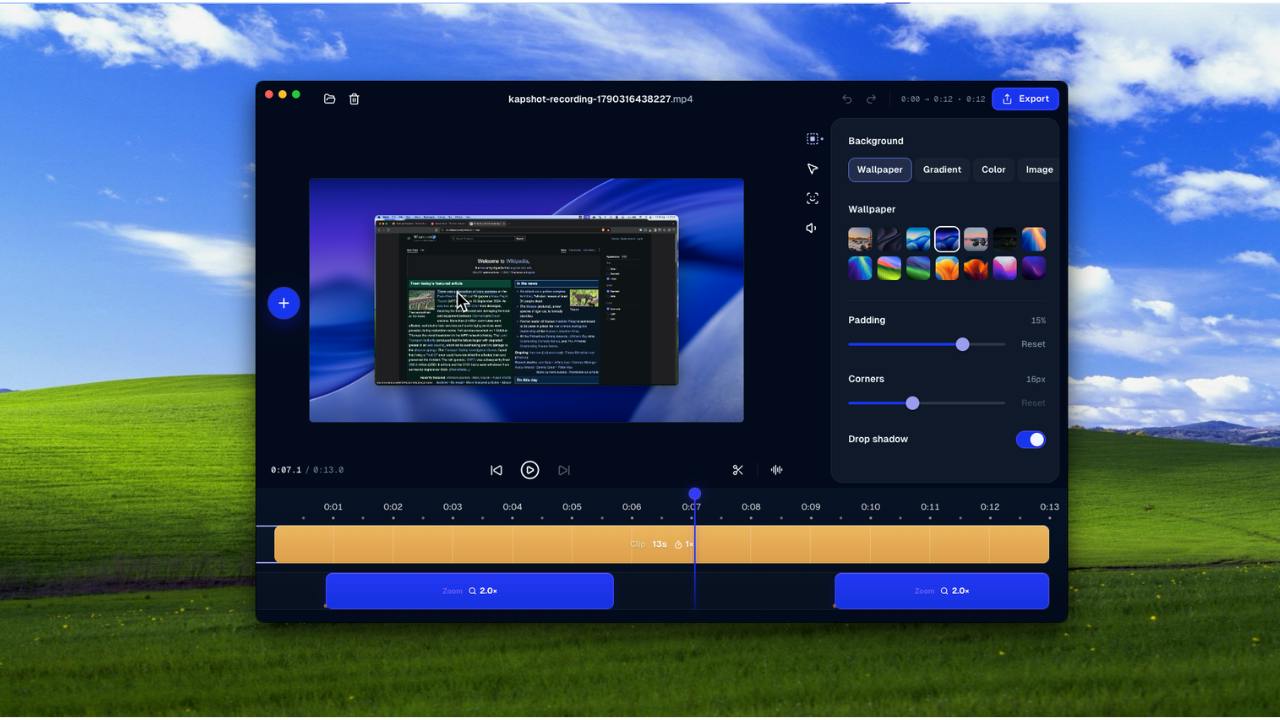Screen dimensions: 1280x720
Task: Click the playhead marker at 0:07
Action: pos(695,494)
